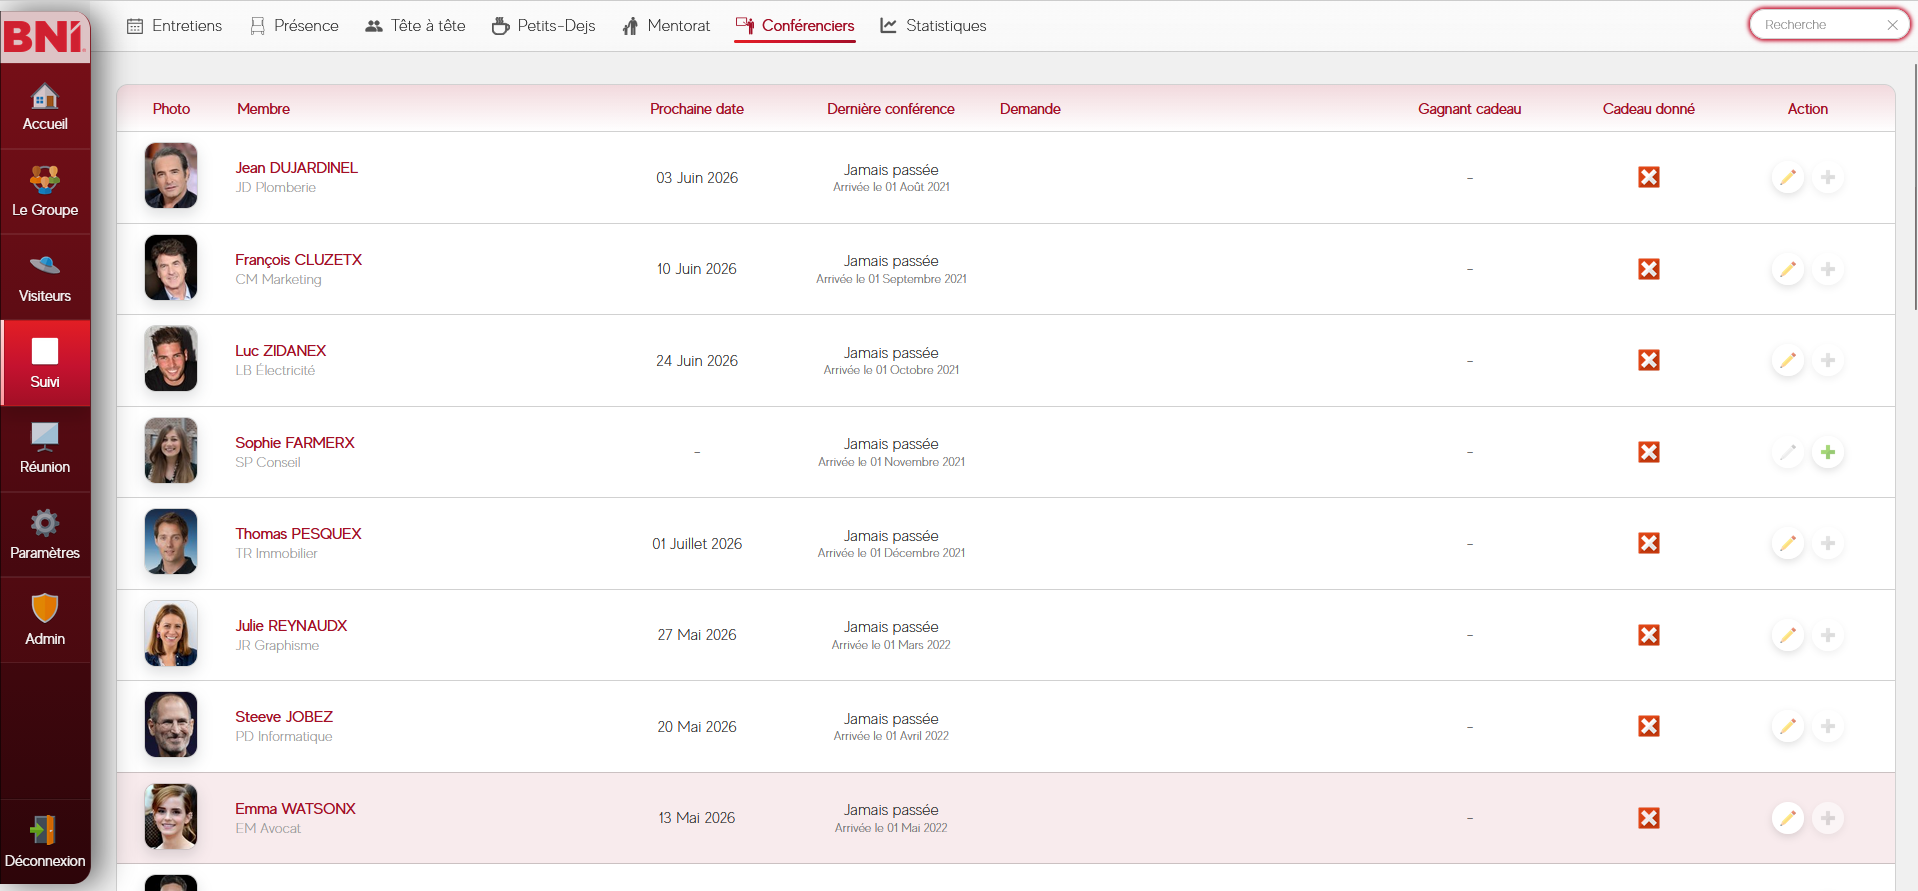The height and width of the screenshot is (891, 1918).
Task: Click Sophie FARMERX's photo thumbnail
Action: 171,451
